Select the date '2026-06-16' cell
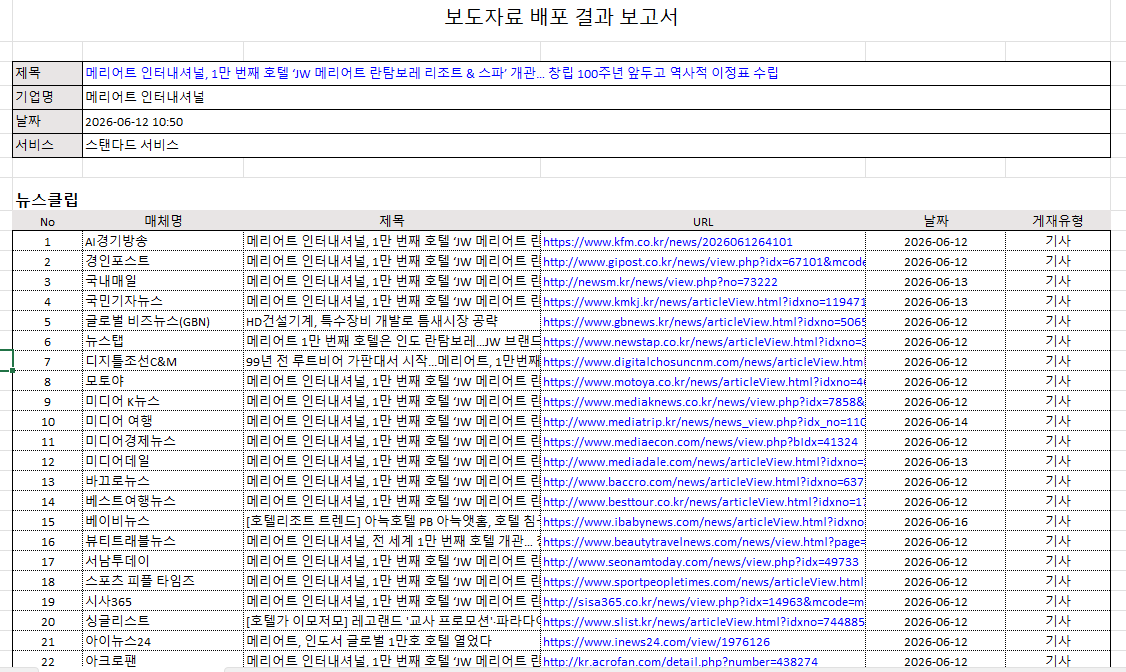The width and height of the screenshot is (1126, 672). click(936, 522)
